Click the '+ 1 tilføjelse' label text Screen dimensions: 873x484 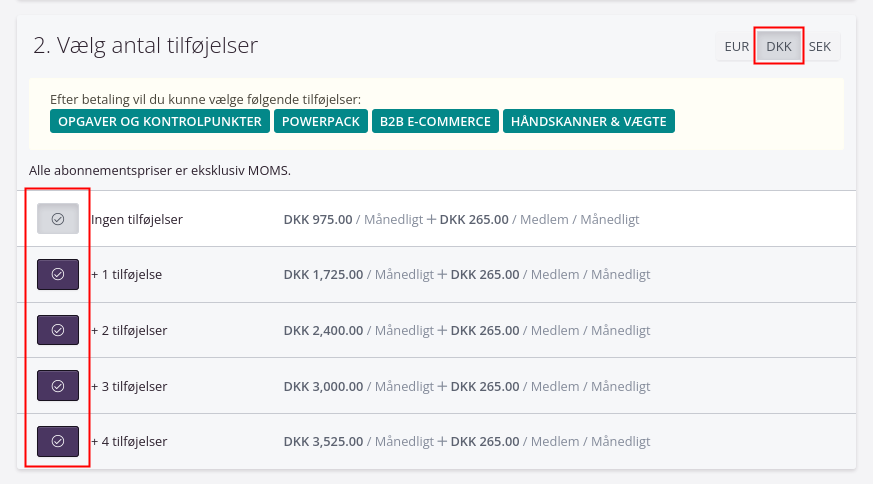tap(126, 274)
